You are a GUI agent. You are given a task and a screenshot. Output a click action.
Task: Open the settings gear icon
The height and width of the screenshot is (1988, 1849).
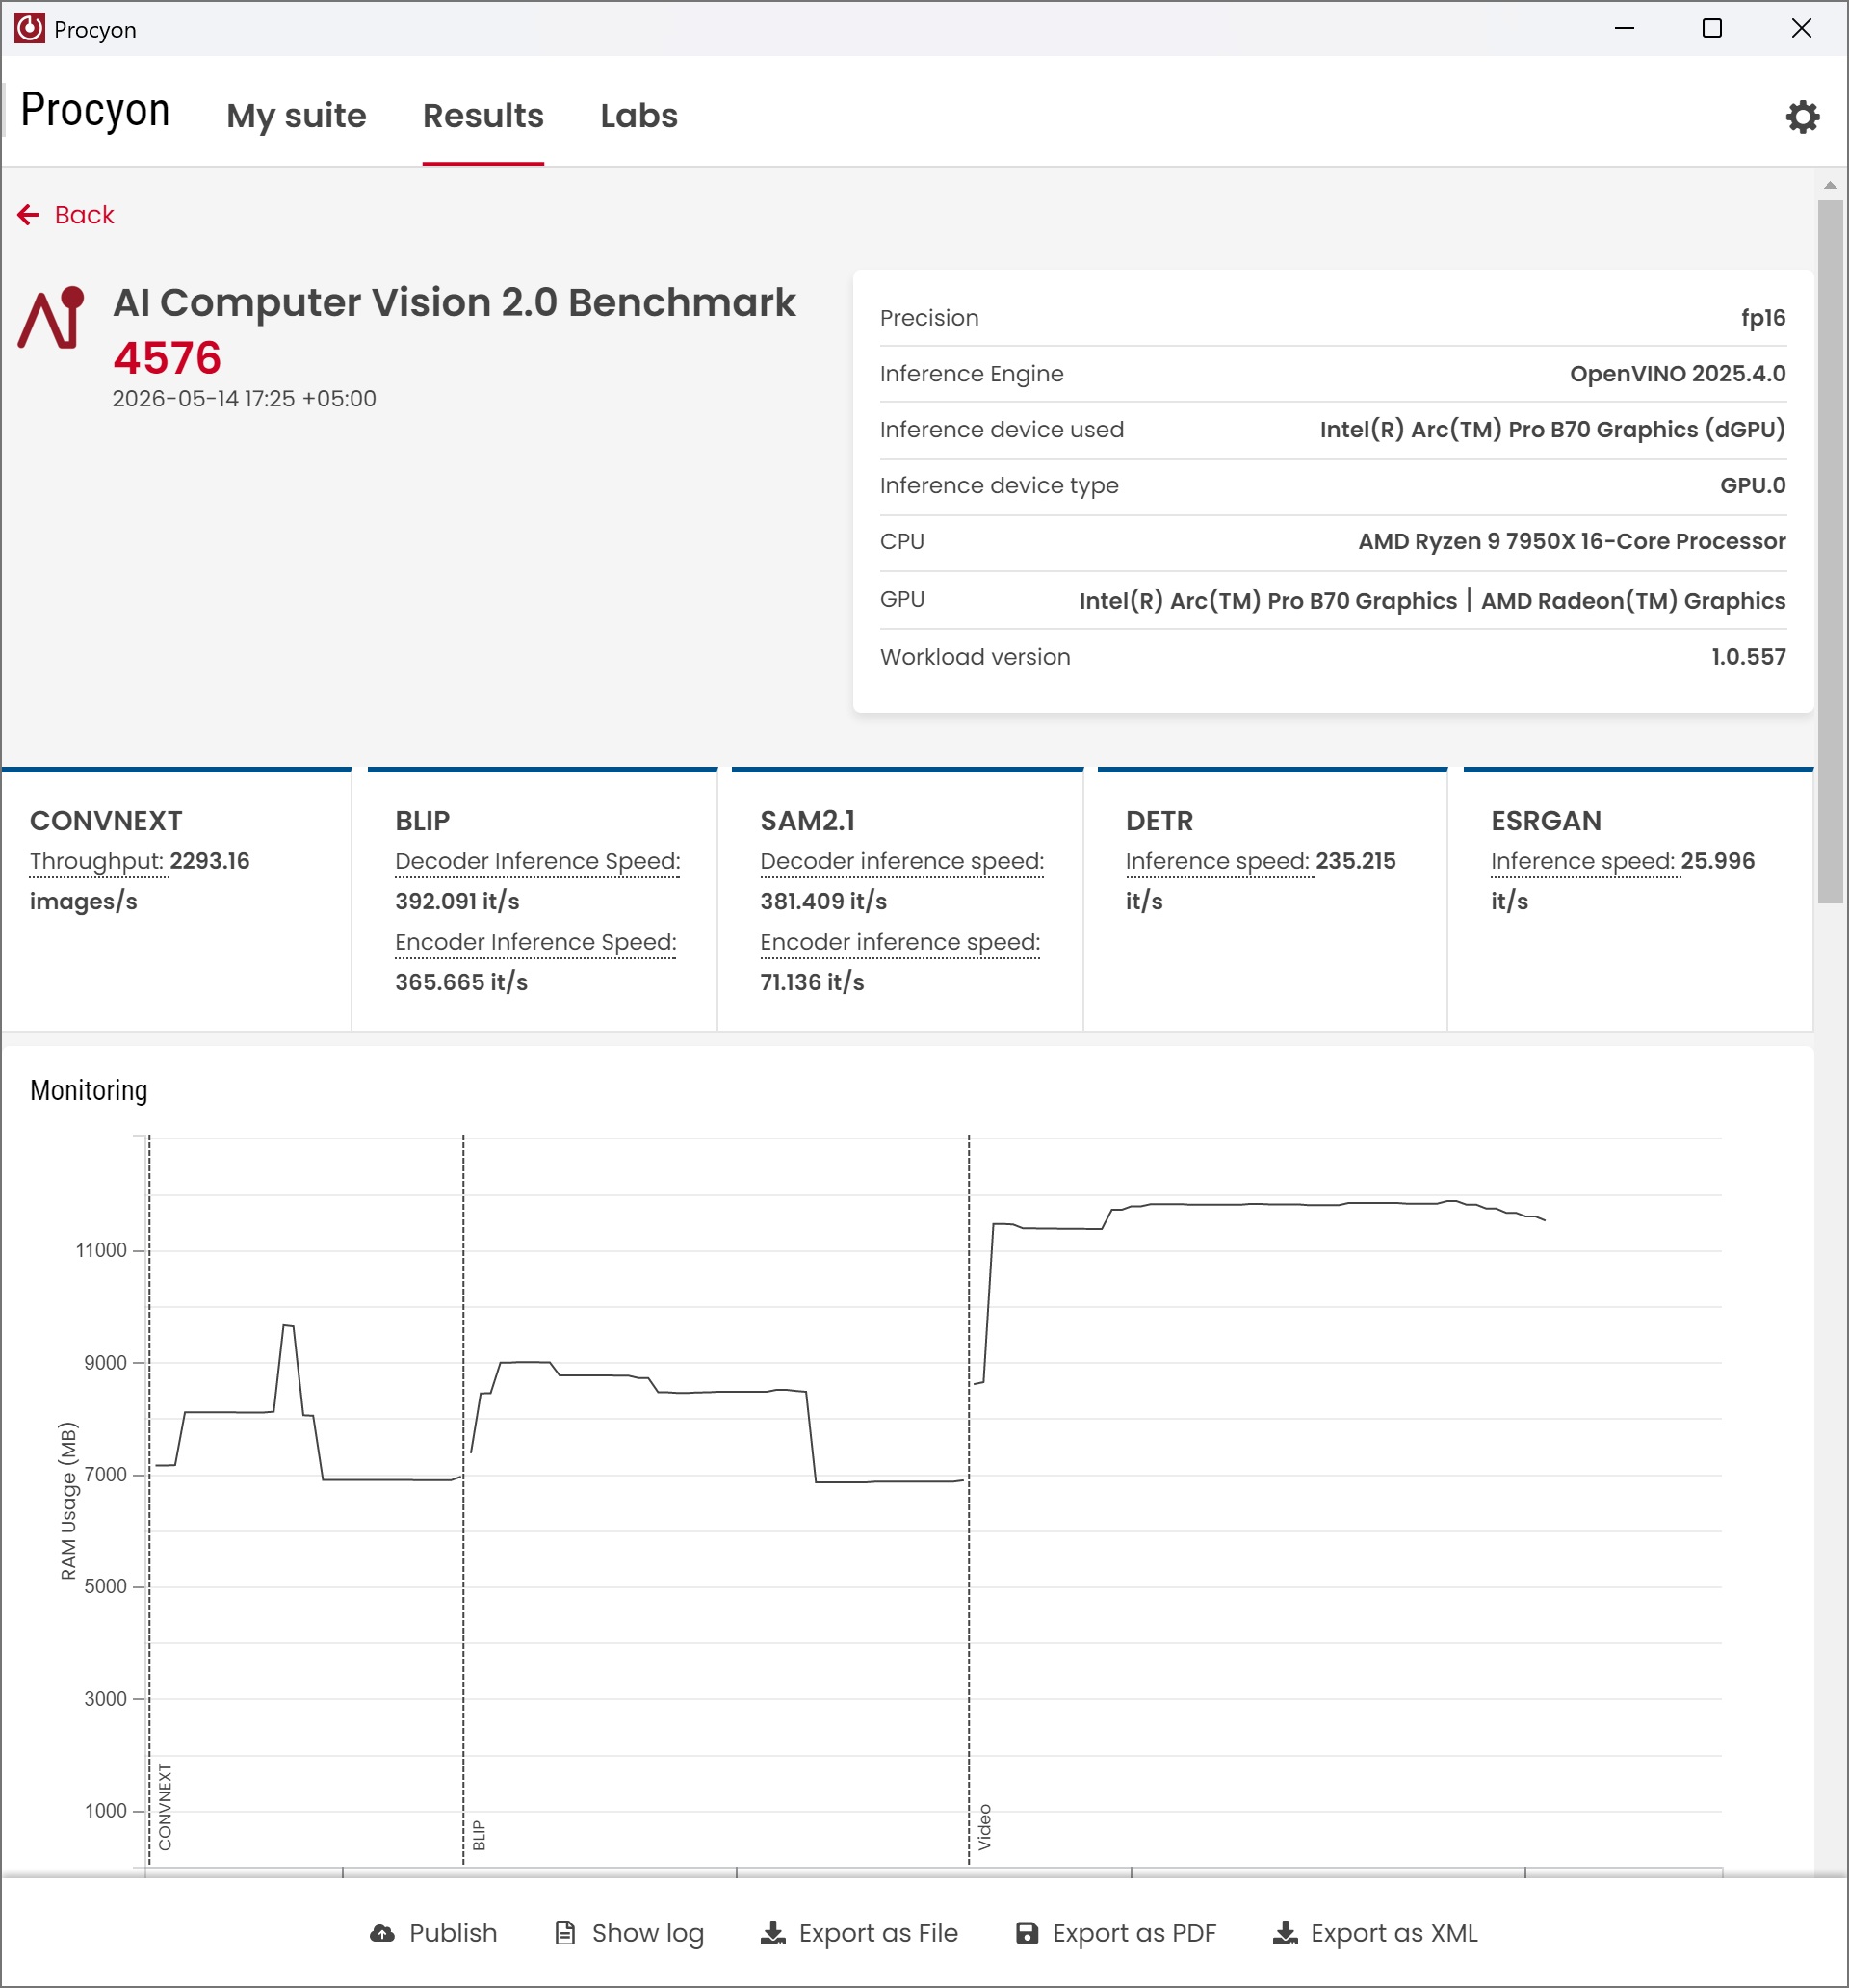click(x=1802, y=117)
